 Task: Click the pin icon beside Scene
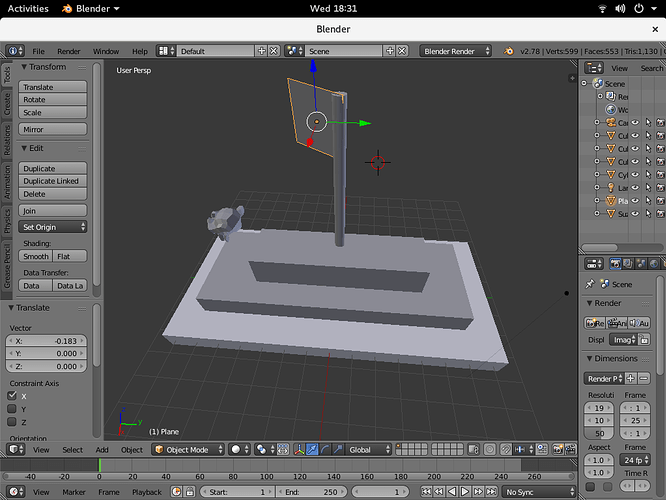(x=590, y=284)
